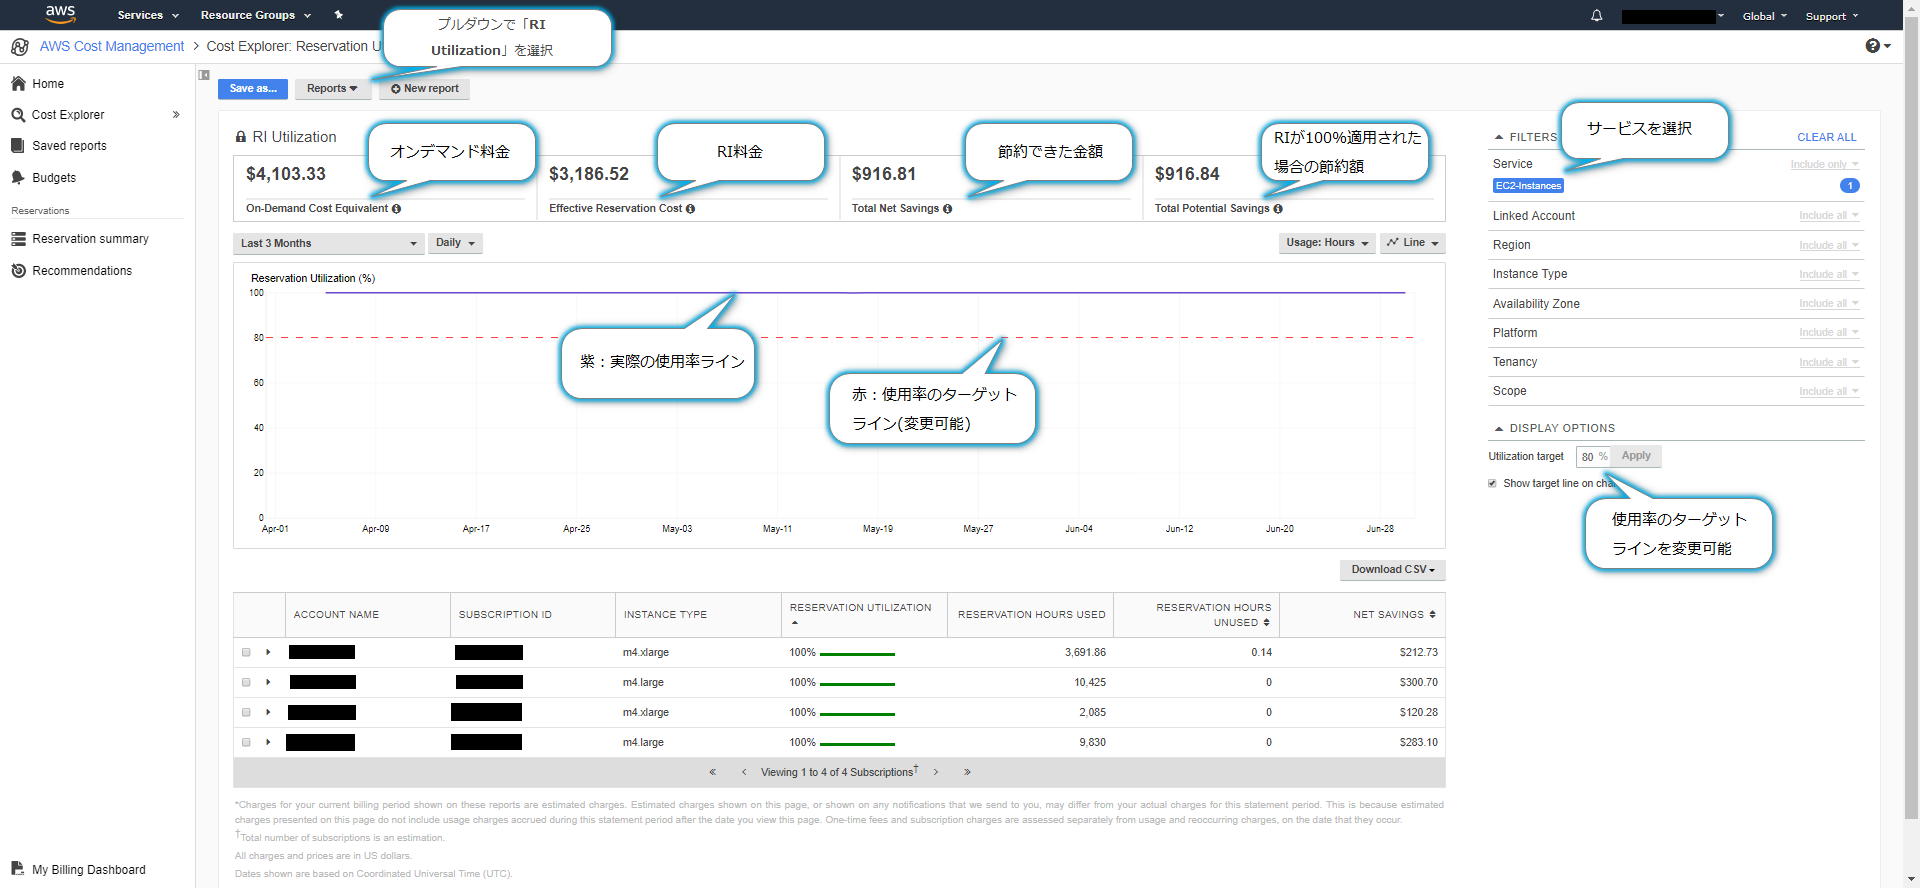Expand the row with 2,085 hours used
1920x888 pixels.
(x=268, y=713)
